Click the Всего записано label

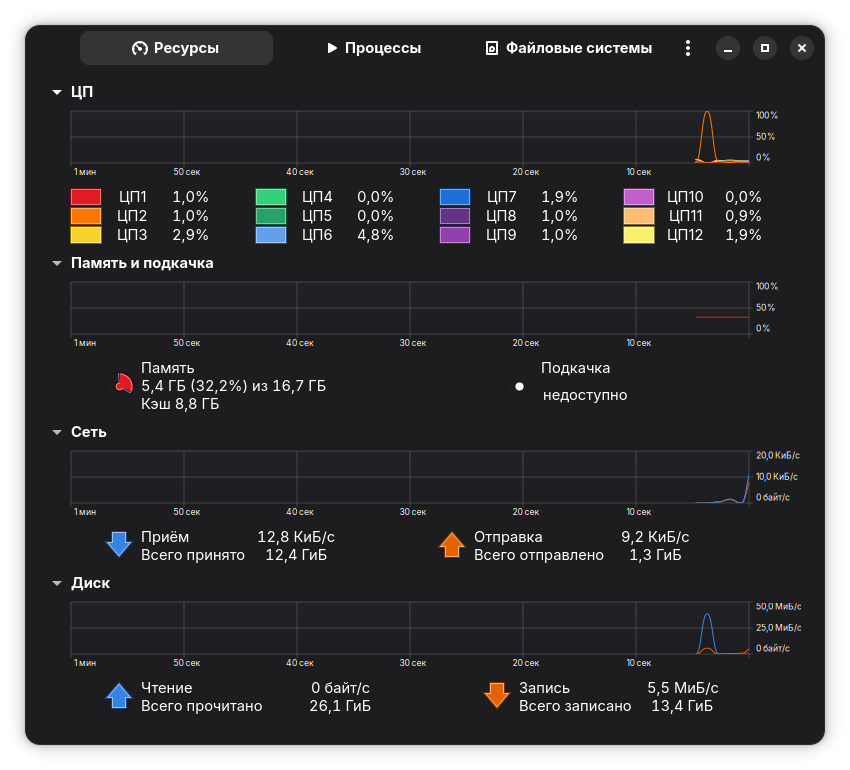575,706
